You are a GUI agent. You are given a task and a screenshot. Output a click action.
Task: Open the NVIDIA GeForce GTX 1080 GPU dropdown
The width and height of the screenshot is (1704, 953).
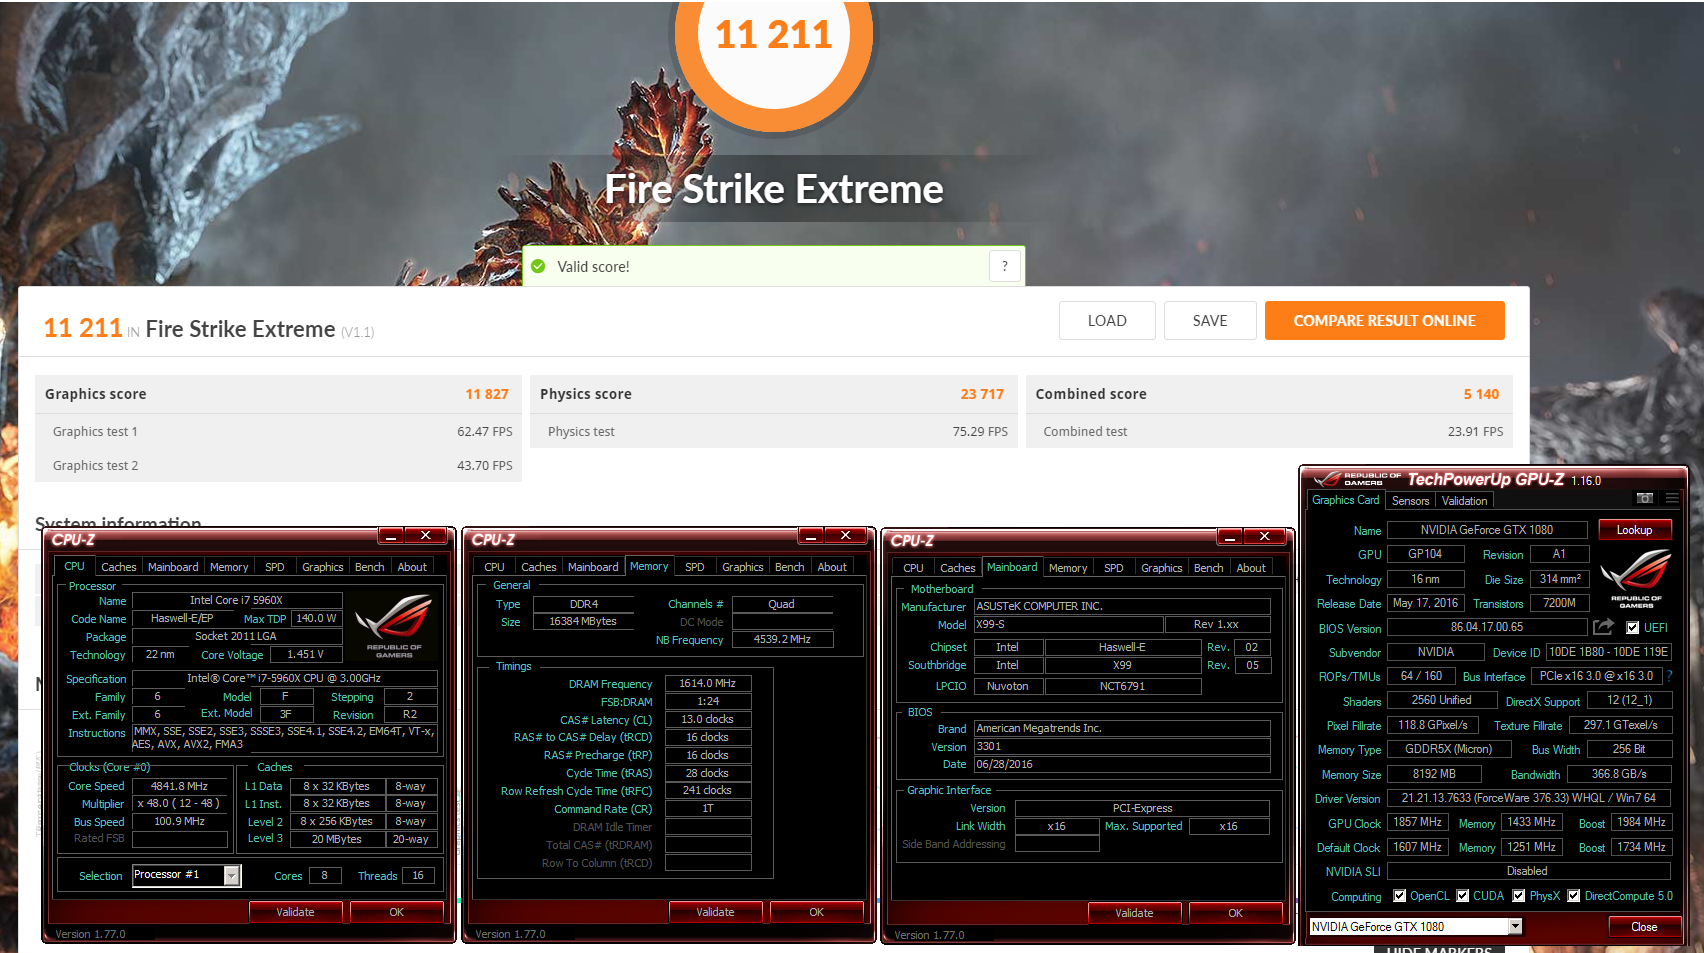click(1515, 927)
